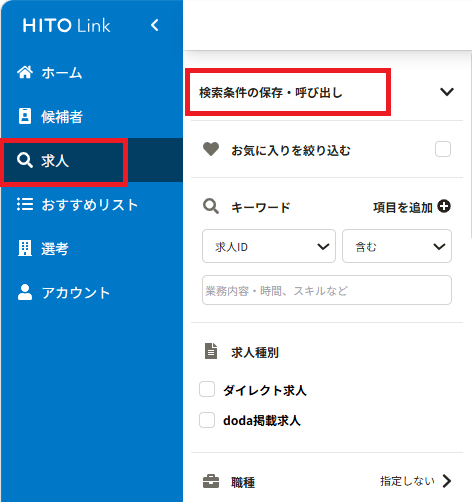Check the doda掲載求人 checkbox
Viewport: 472px width, 502px height.
(x=207, y=420)
